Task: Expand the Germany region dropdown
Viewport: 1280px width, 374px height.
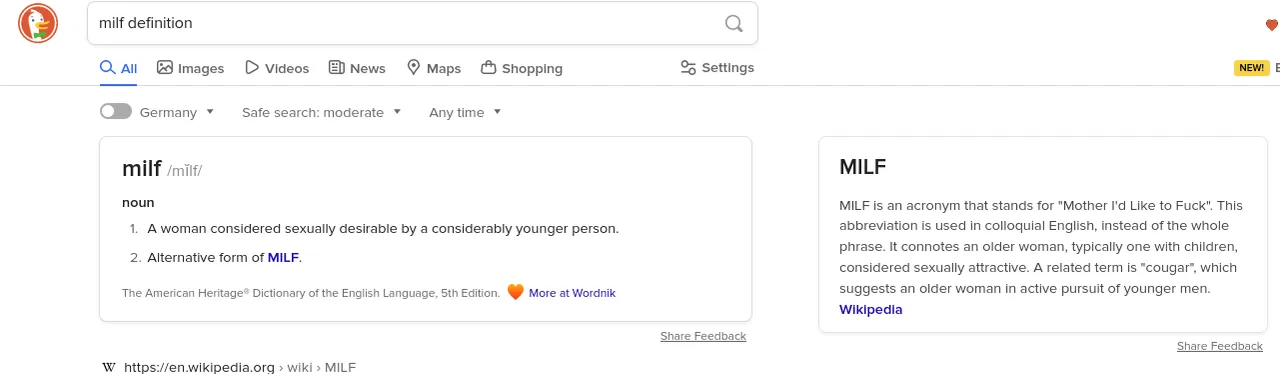Action: coord(177,112)
